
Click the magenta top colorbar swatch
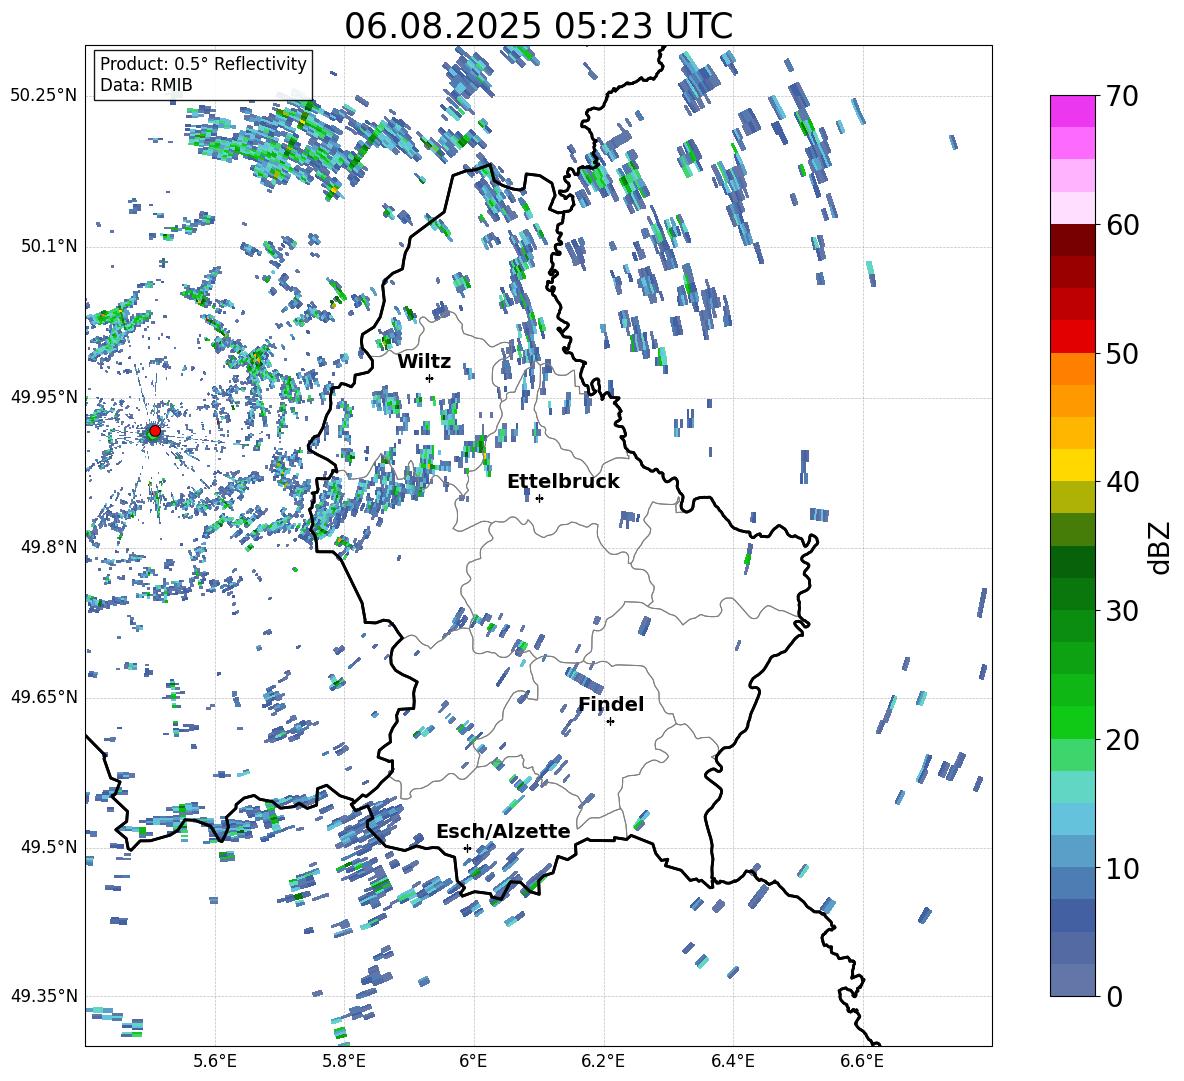[x=1073, y=111]
